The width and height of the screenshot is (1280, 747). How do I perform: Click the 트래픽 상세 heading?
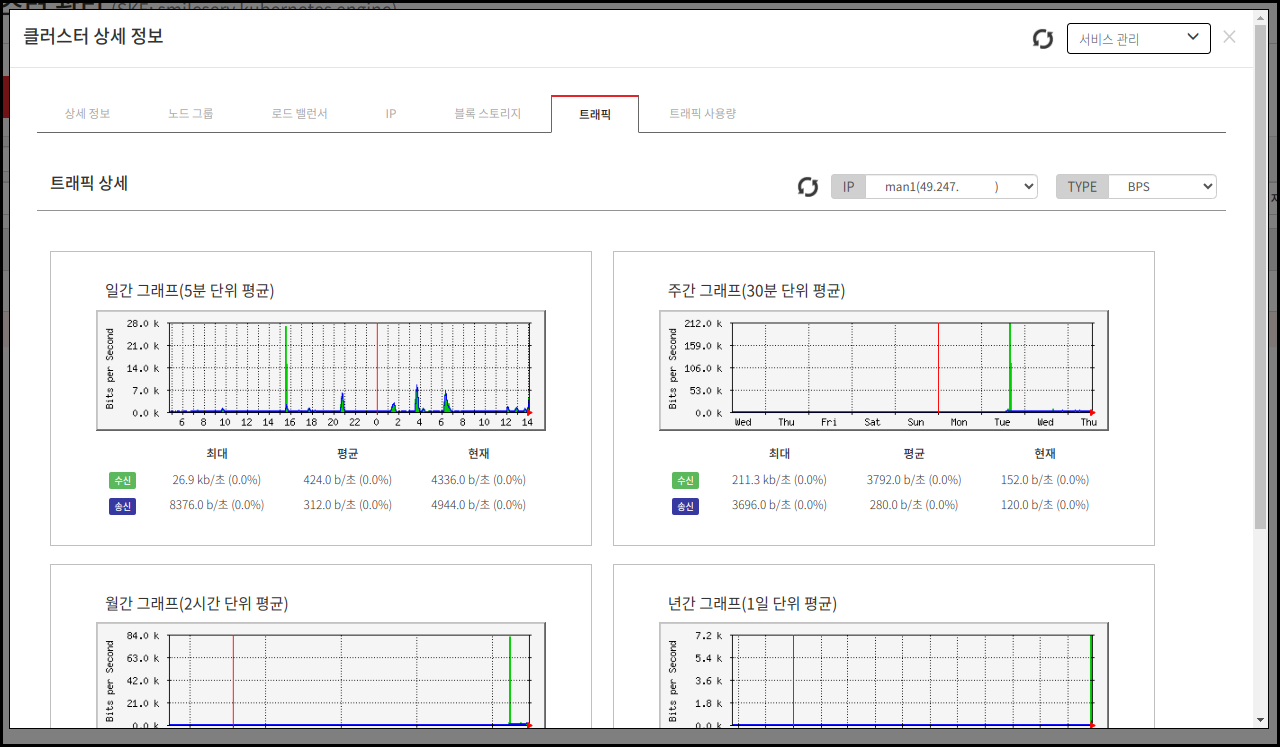point(89,184)
